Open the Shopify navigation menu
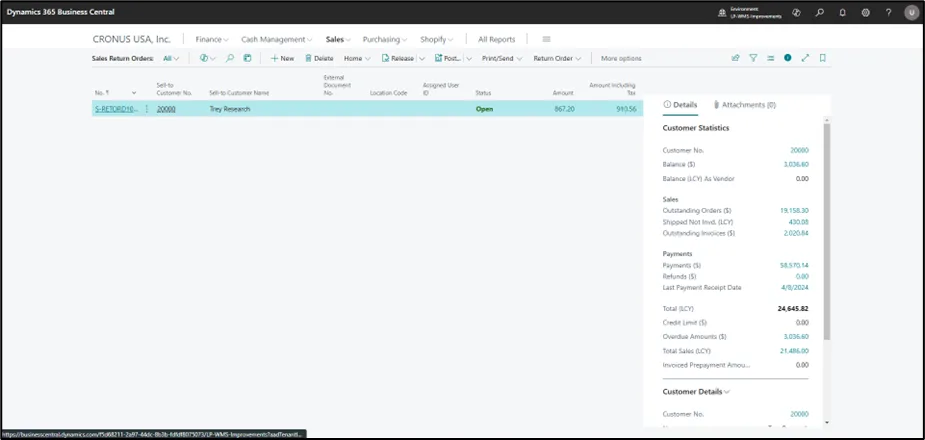The image size is (925, 440). pyautogui.click(x=437, y=40)
